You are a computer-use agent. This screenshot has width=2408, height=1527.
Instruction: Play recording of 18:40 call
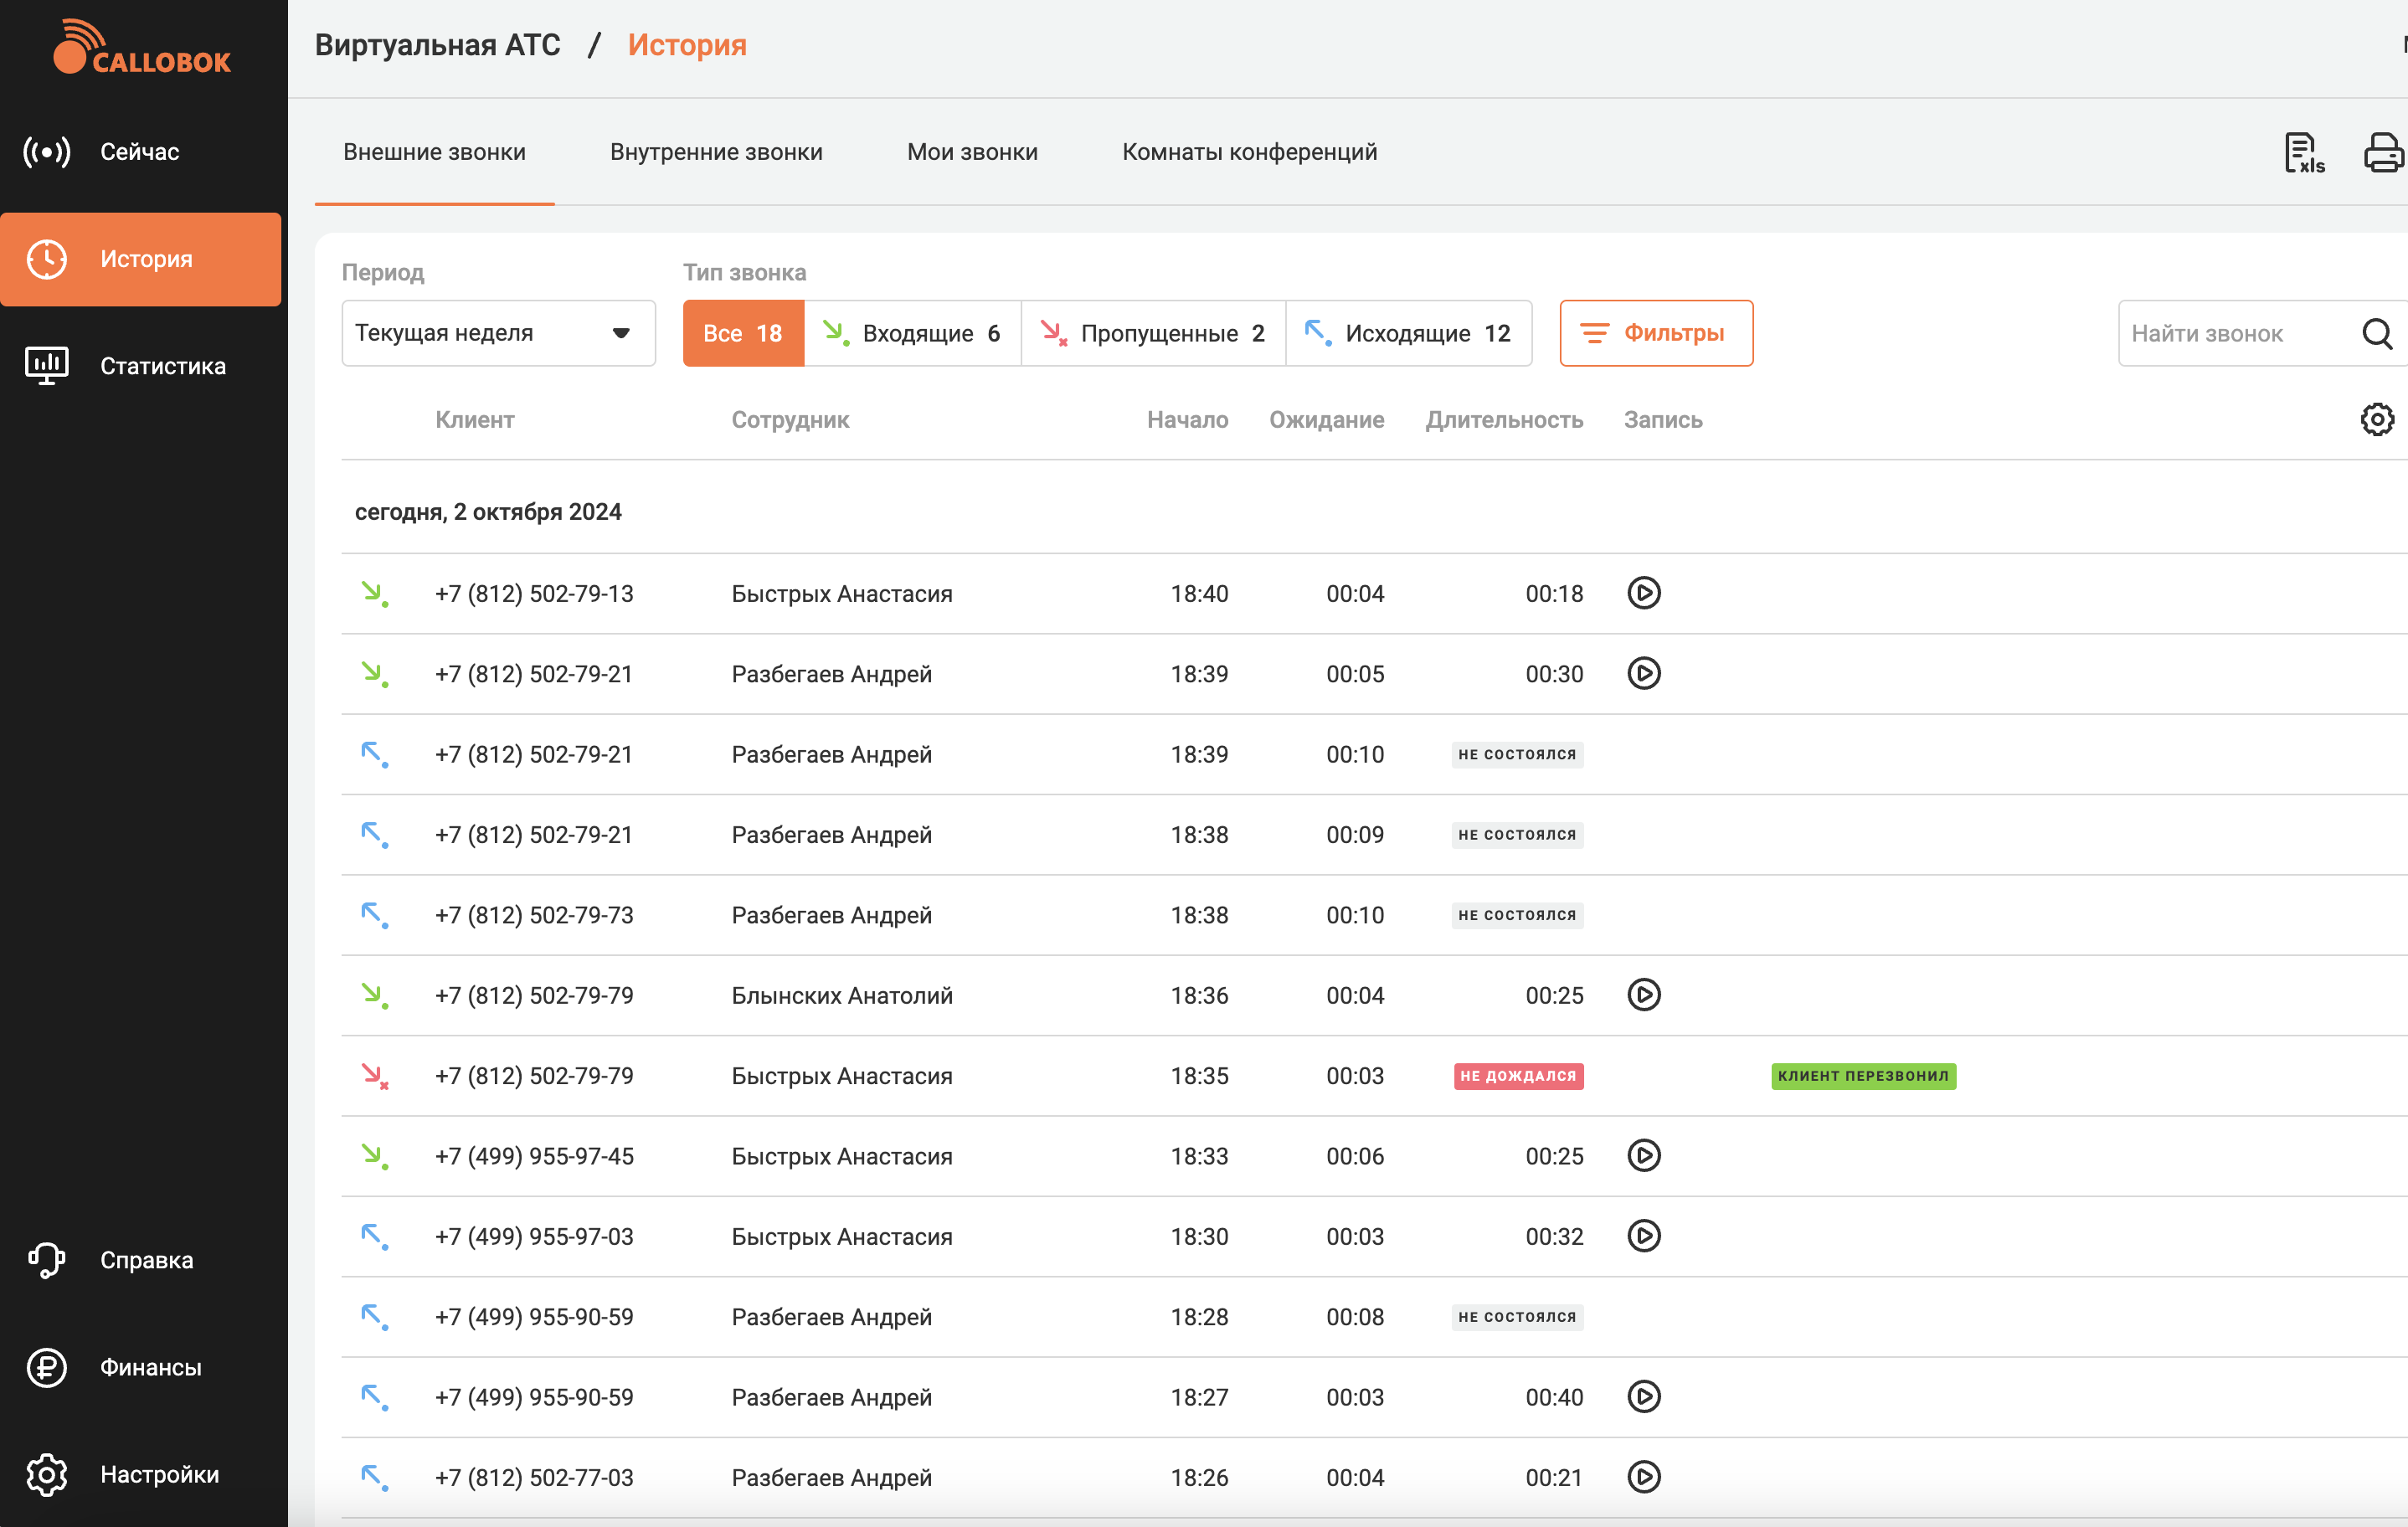coord(1643,593)
